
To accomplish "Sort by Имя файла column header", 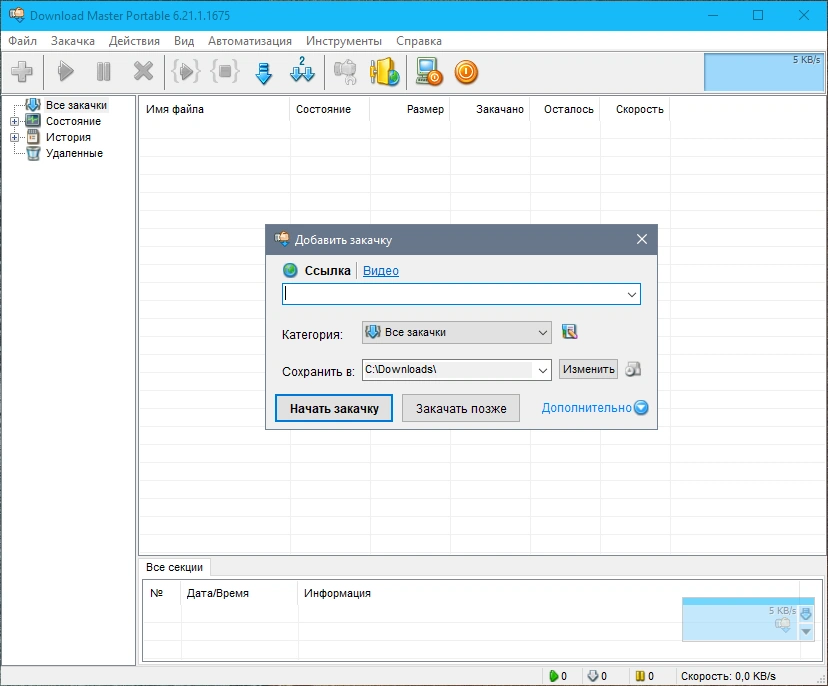I will point(214,109).
